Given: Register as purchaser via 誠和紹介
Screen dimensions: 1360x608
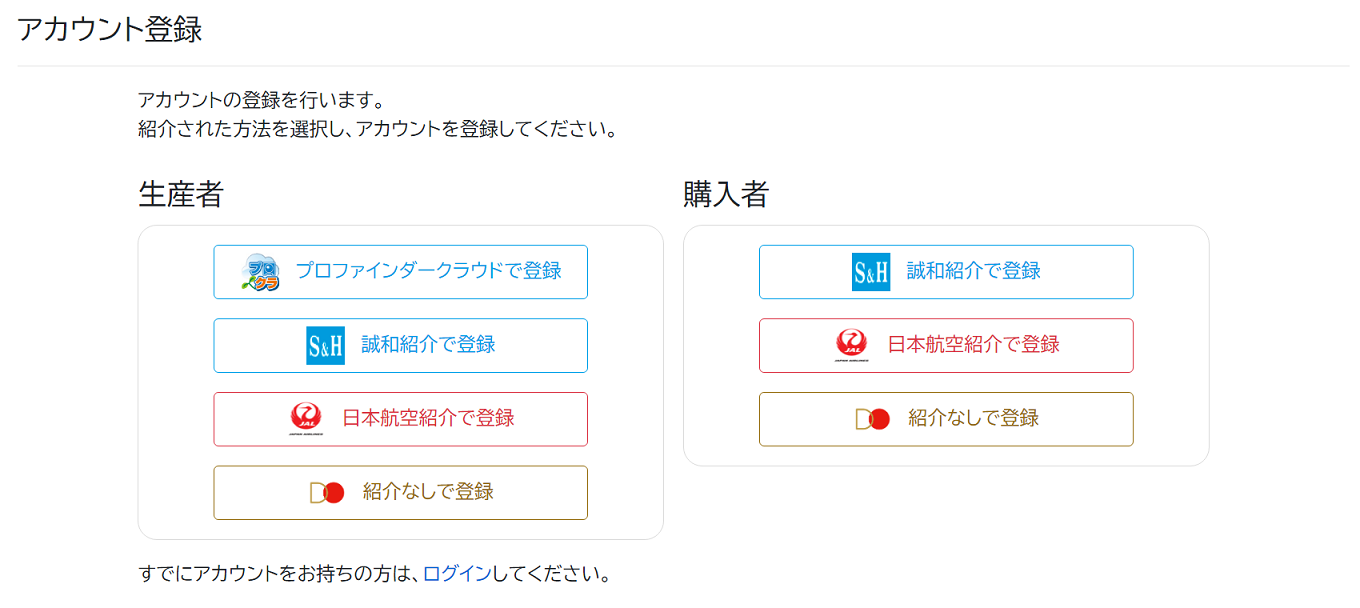Looking at the screenshot, I should point(945,271).
